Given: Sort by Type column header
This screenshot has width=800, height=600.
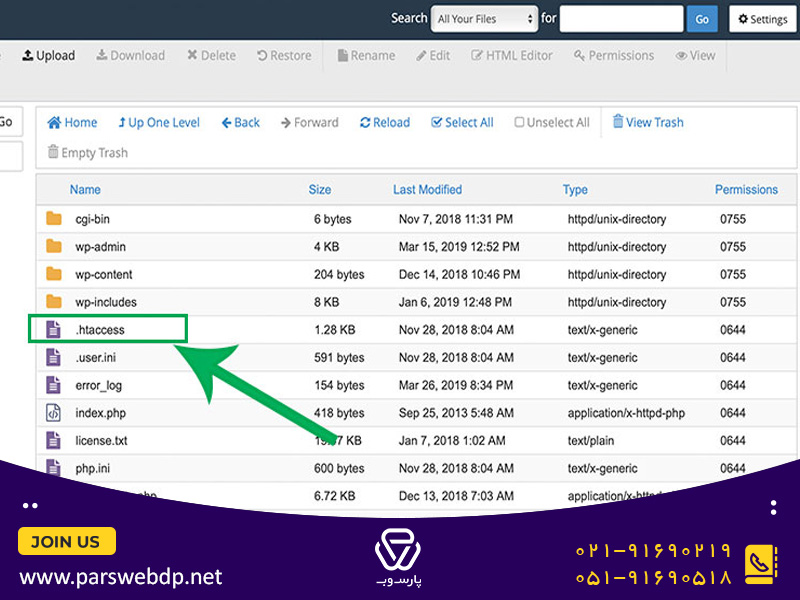Looking at the screenshot, I should [575, 190].
